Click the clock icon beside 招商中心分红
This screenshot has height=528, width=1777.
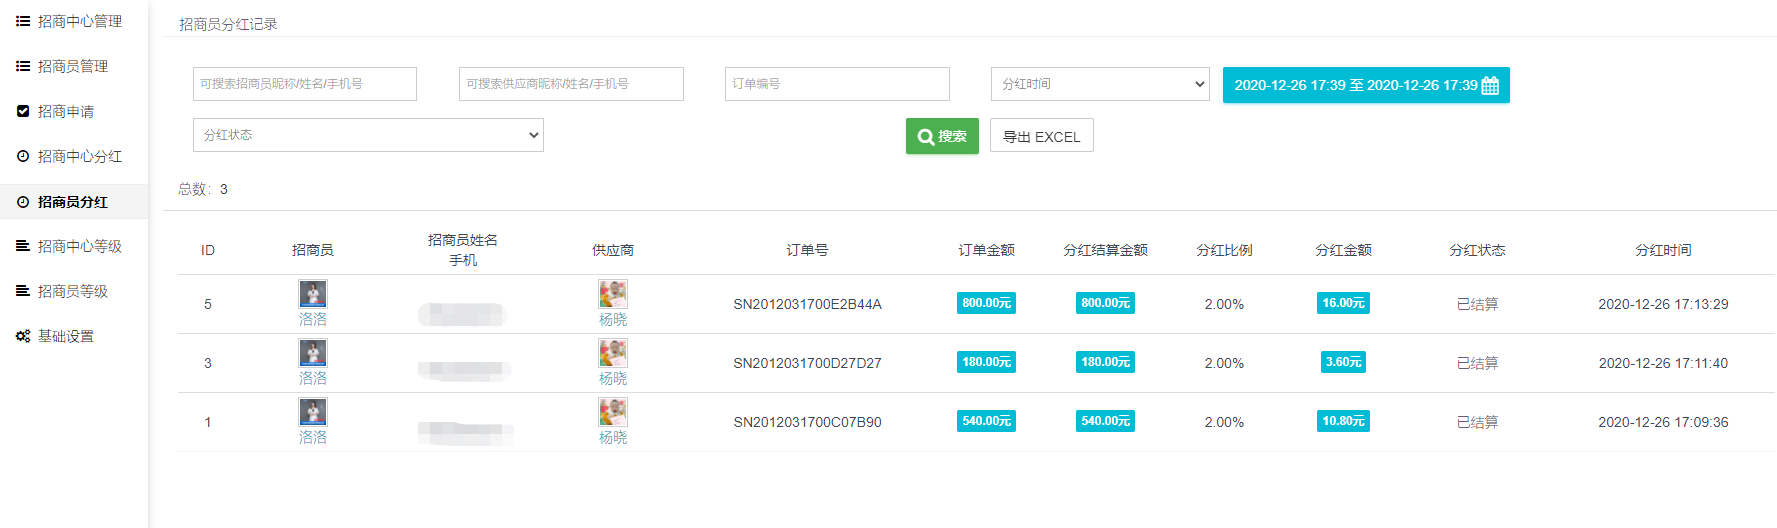(23, 156)
